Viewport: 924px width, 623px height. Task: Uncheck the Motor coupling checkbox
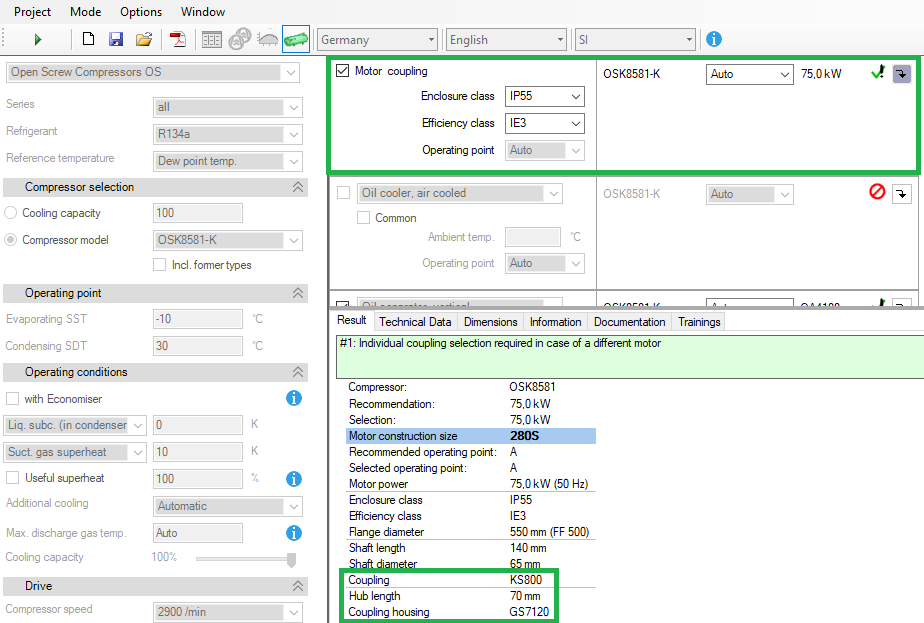pos(341,71)
